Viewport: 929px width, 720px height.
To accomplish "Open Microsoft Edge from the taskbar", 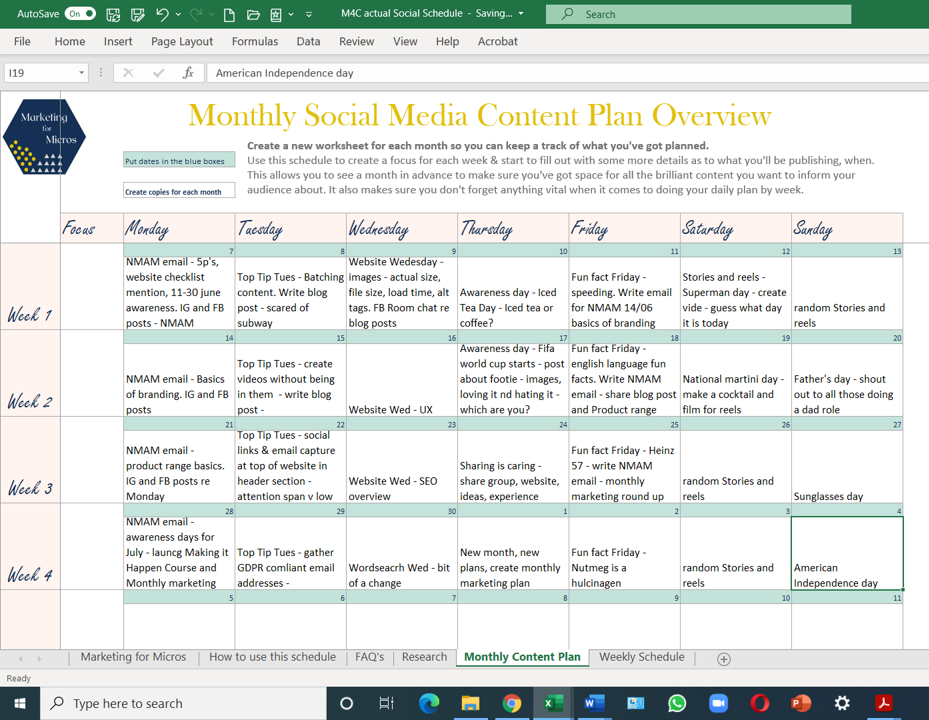I will click(428, 703).
